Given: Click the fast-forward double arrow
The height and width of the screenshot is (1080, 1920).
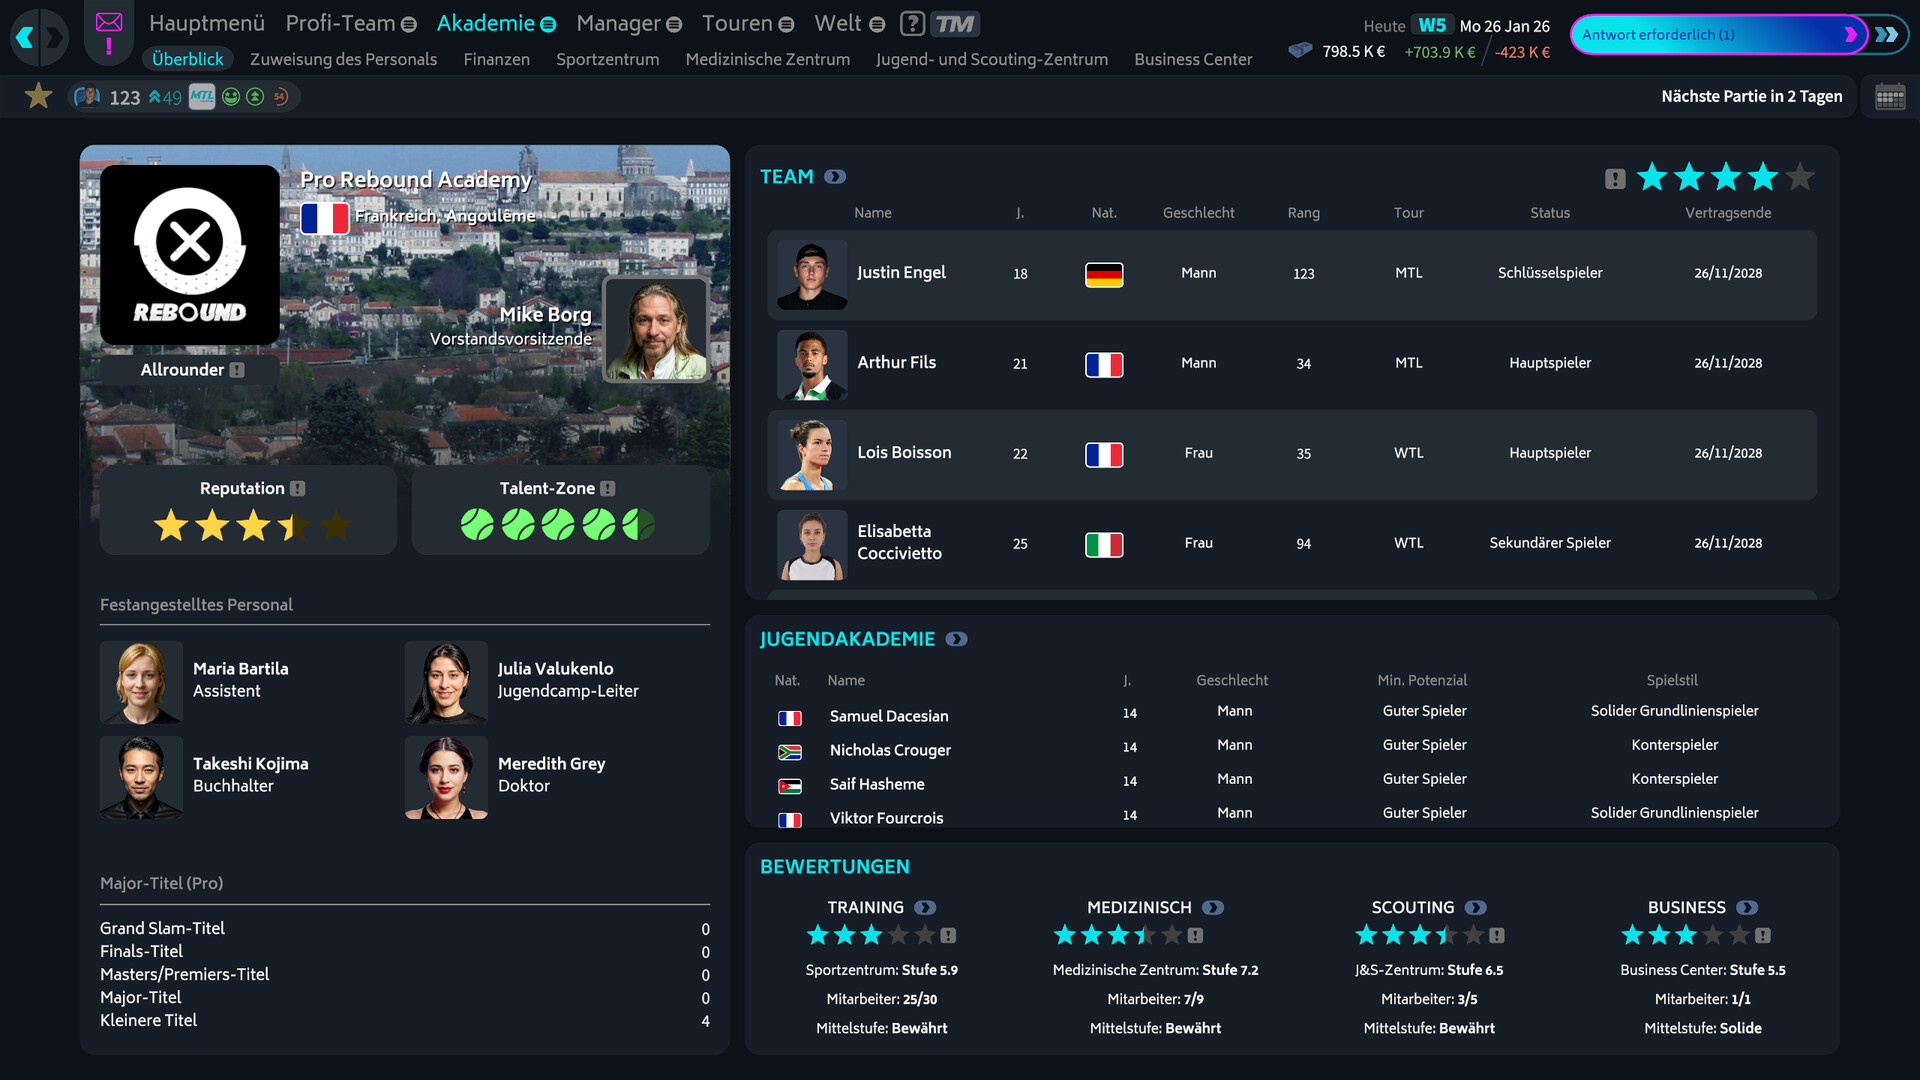Looking at the screenshot, I should tap(1887, 35).
